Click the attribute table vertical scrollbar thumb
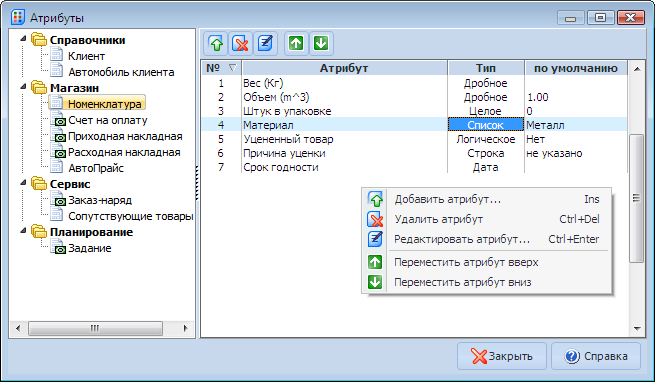Image resolution: width=655 pixels, height=382 pixels. [x=637, y=198]
